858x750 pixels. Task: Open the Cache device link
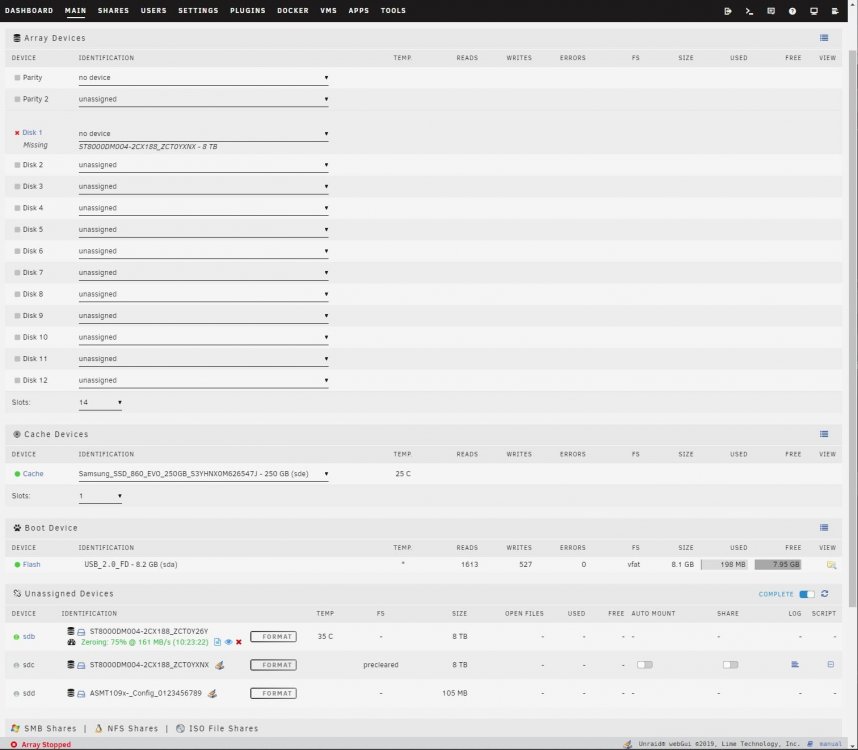pos(33,474)
